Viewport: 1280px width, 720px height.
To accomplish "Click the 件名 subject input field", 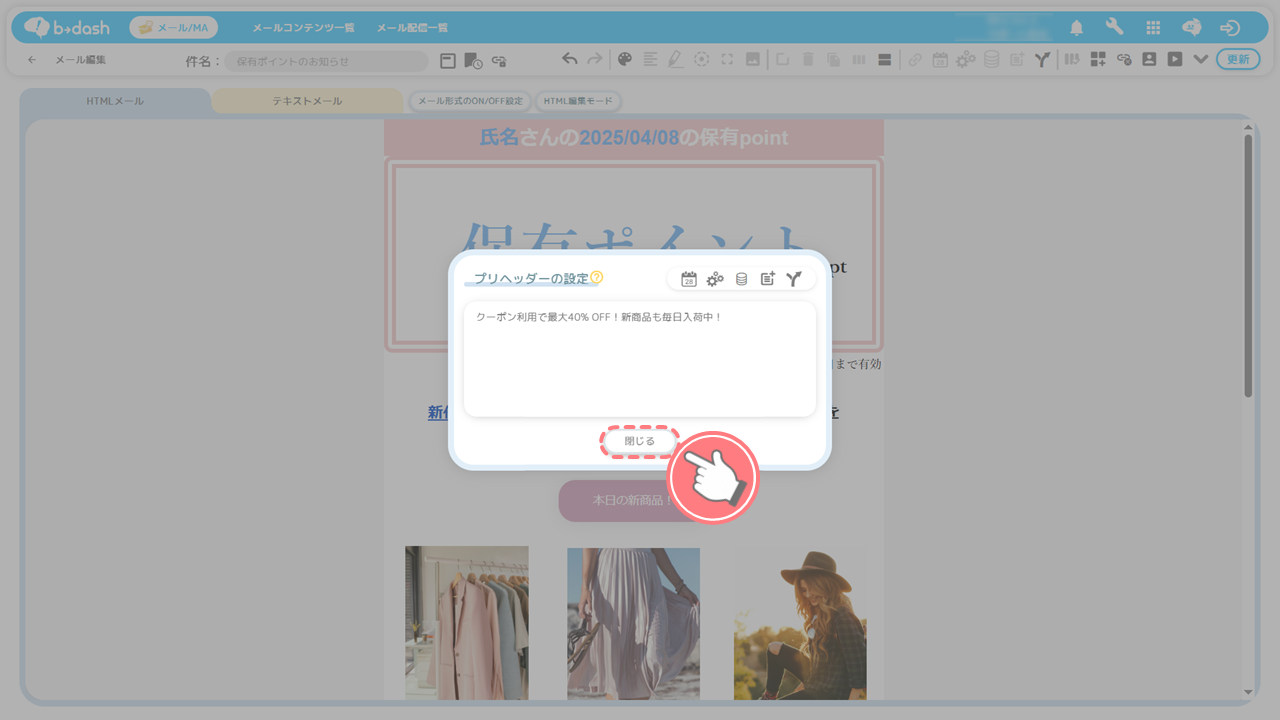I will (326, 61).
